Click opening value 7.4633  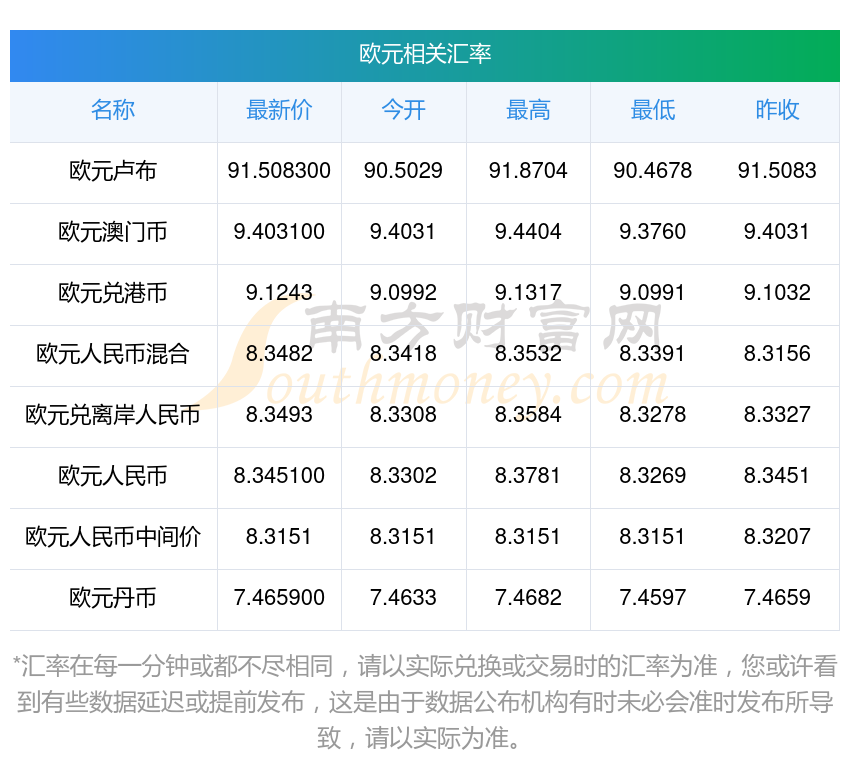point(403,598)
